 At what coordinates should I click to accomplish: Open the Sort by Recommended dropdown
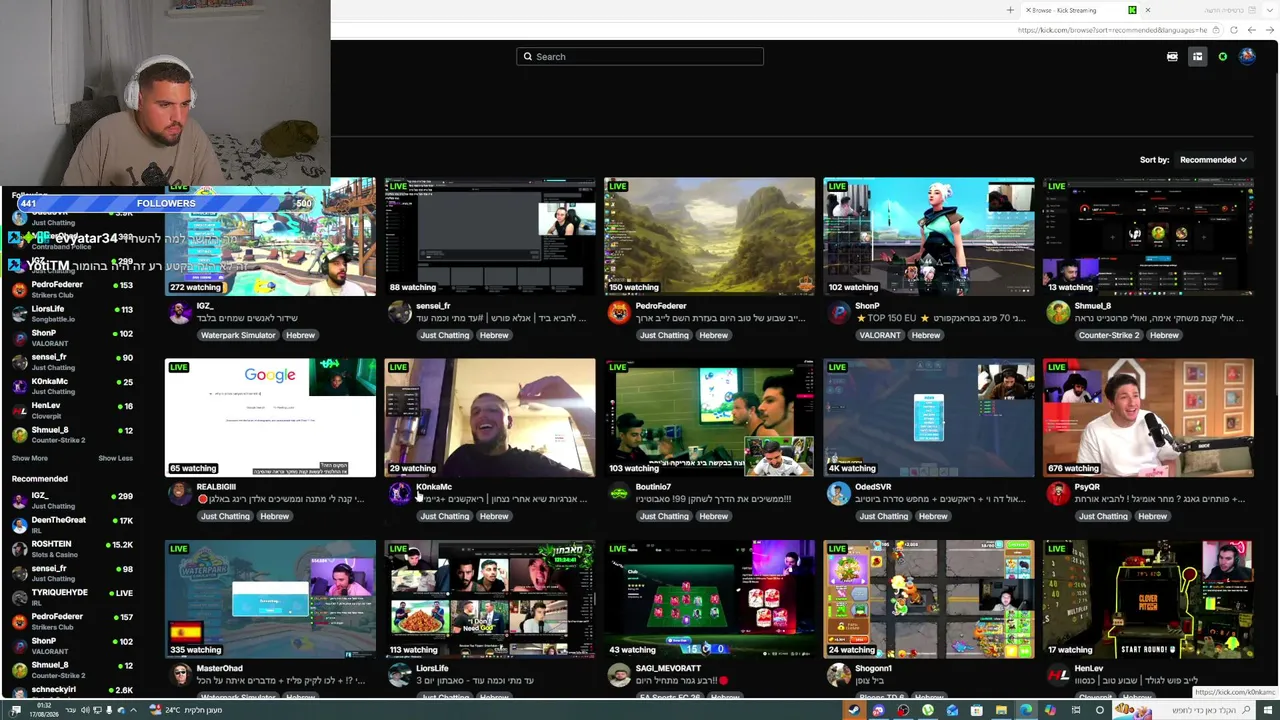1213,160
